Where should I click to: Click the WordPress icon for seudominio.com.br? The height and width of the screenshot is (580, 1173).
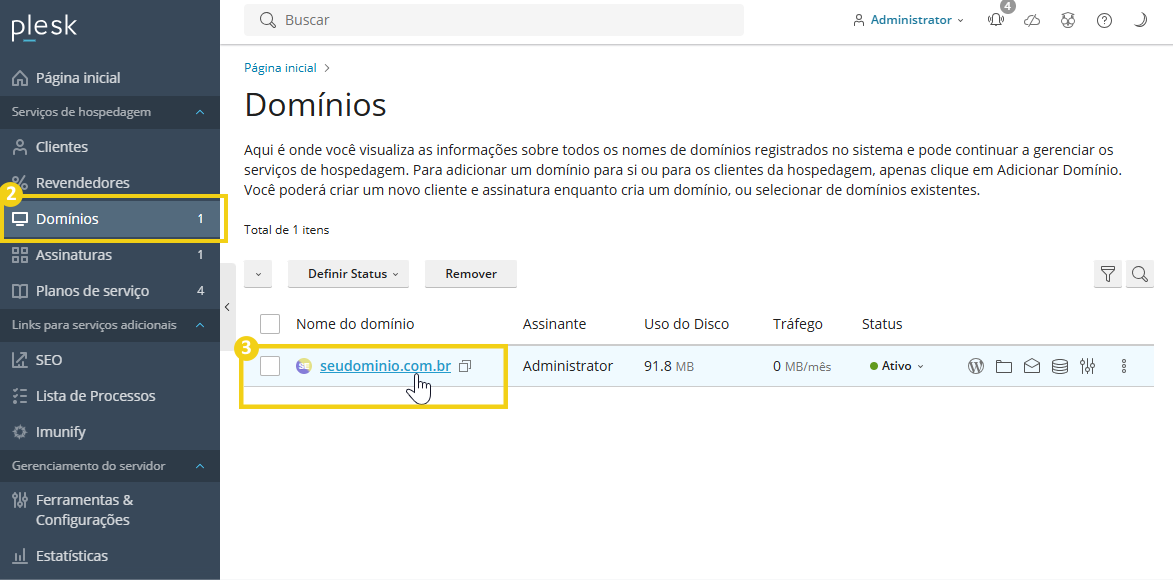(976, 366)
